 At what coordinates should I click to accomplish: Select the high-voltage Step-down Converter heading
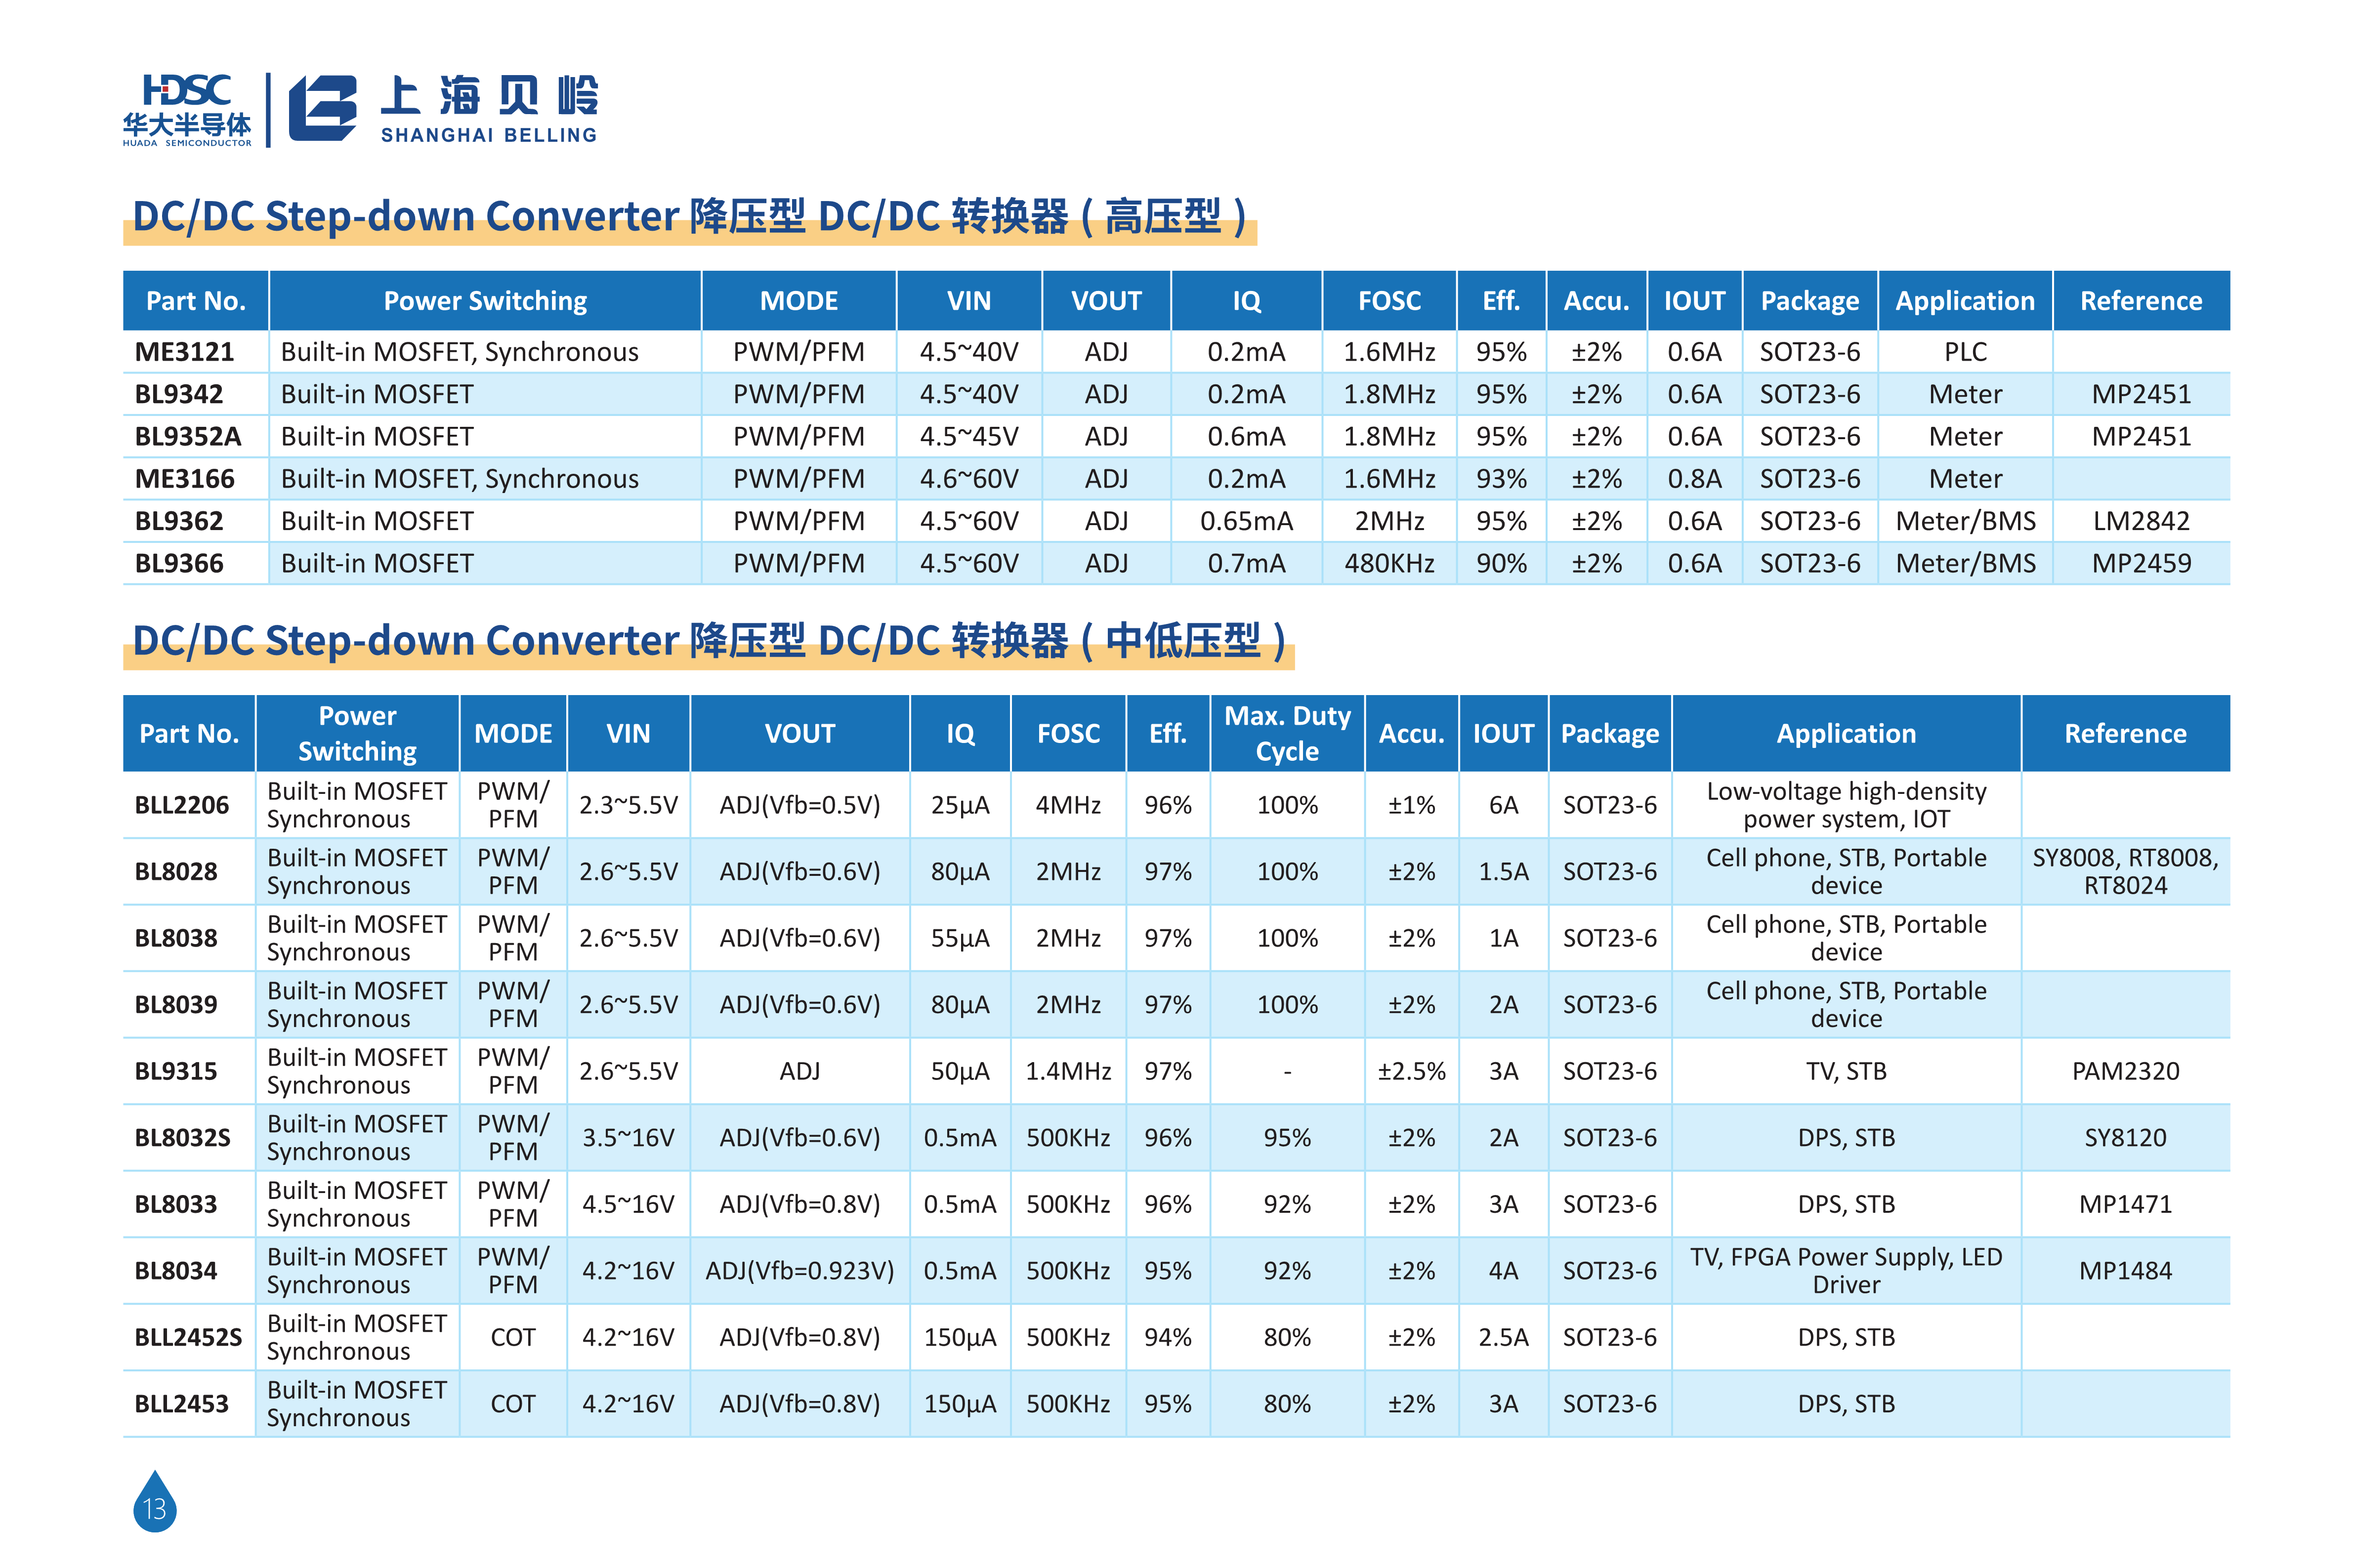[689, 216]
